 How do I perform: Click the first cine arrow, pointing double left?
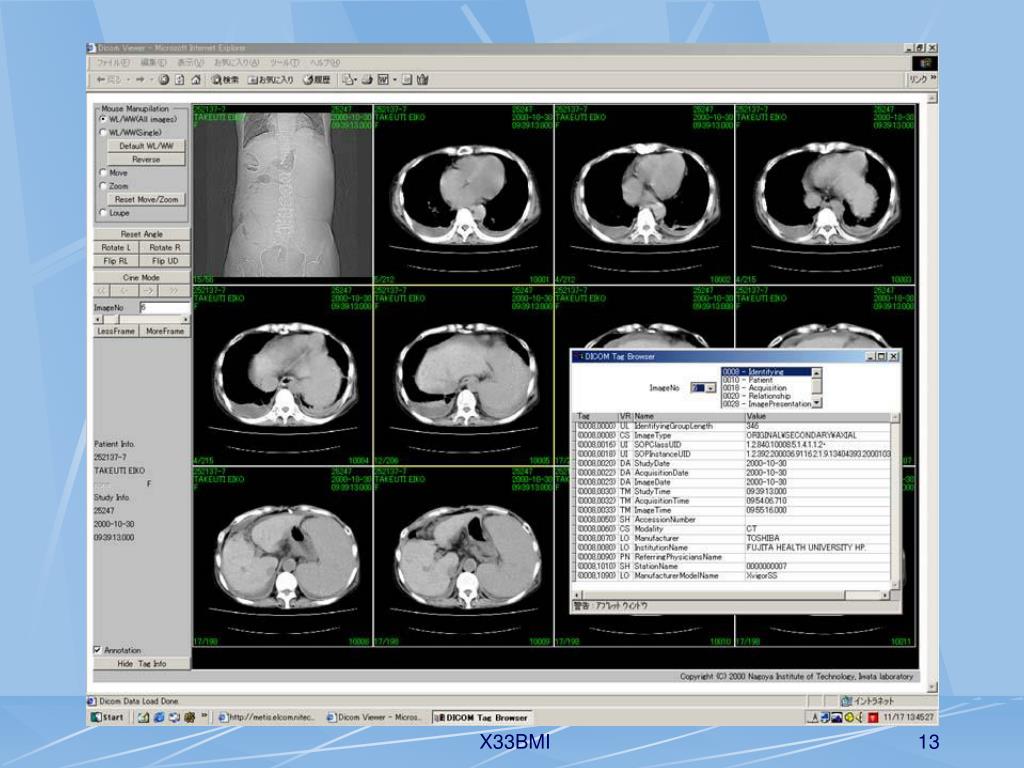pos(103,291)
